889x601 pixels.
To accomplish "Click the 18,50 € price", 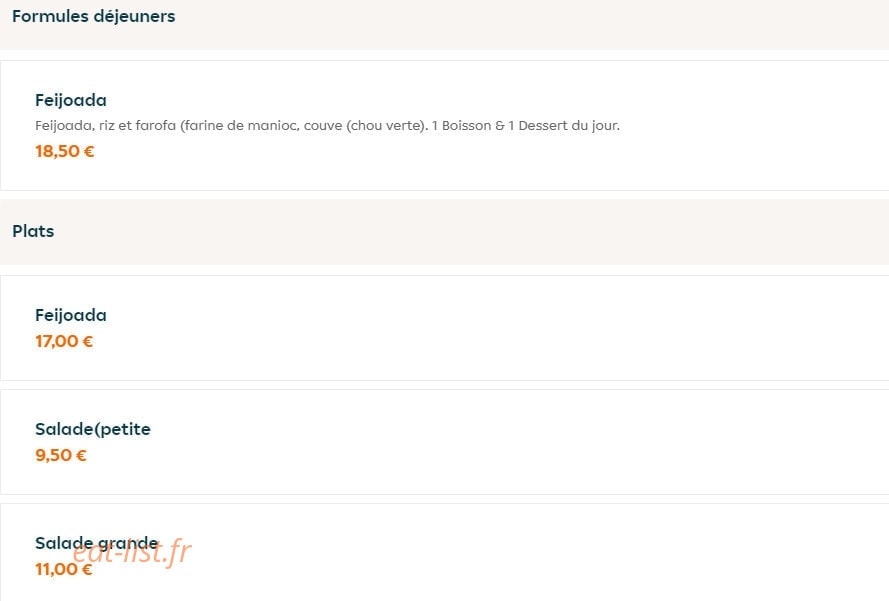I will [65, 151].
